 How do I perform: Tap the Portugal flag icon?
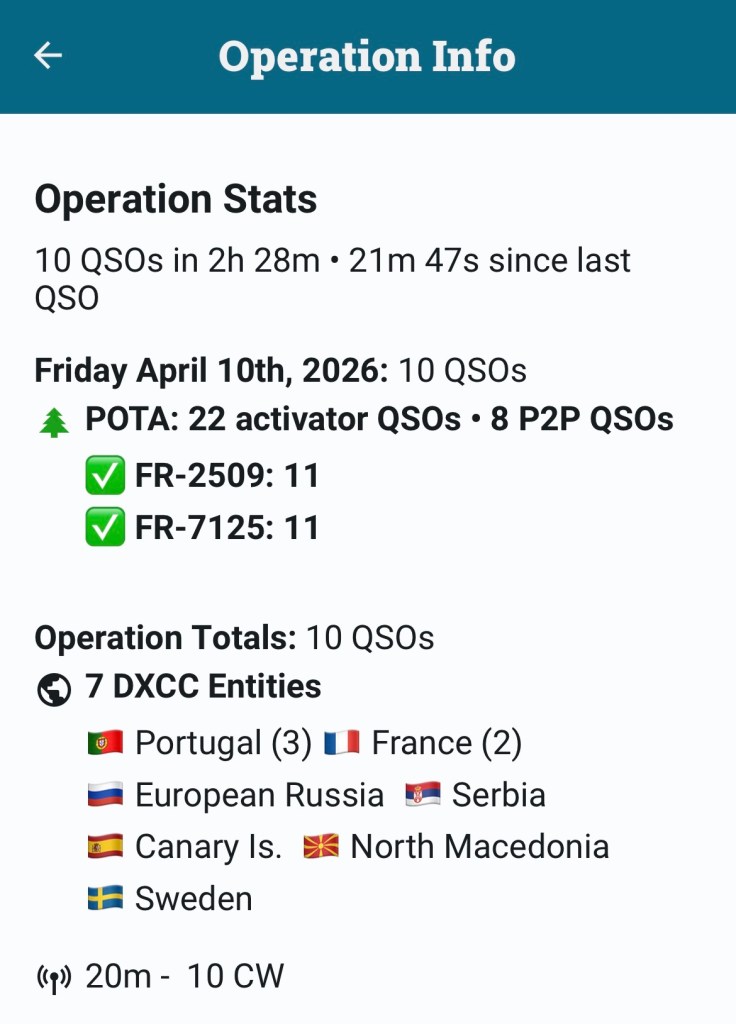(x=105, y=743)
